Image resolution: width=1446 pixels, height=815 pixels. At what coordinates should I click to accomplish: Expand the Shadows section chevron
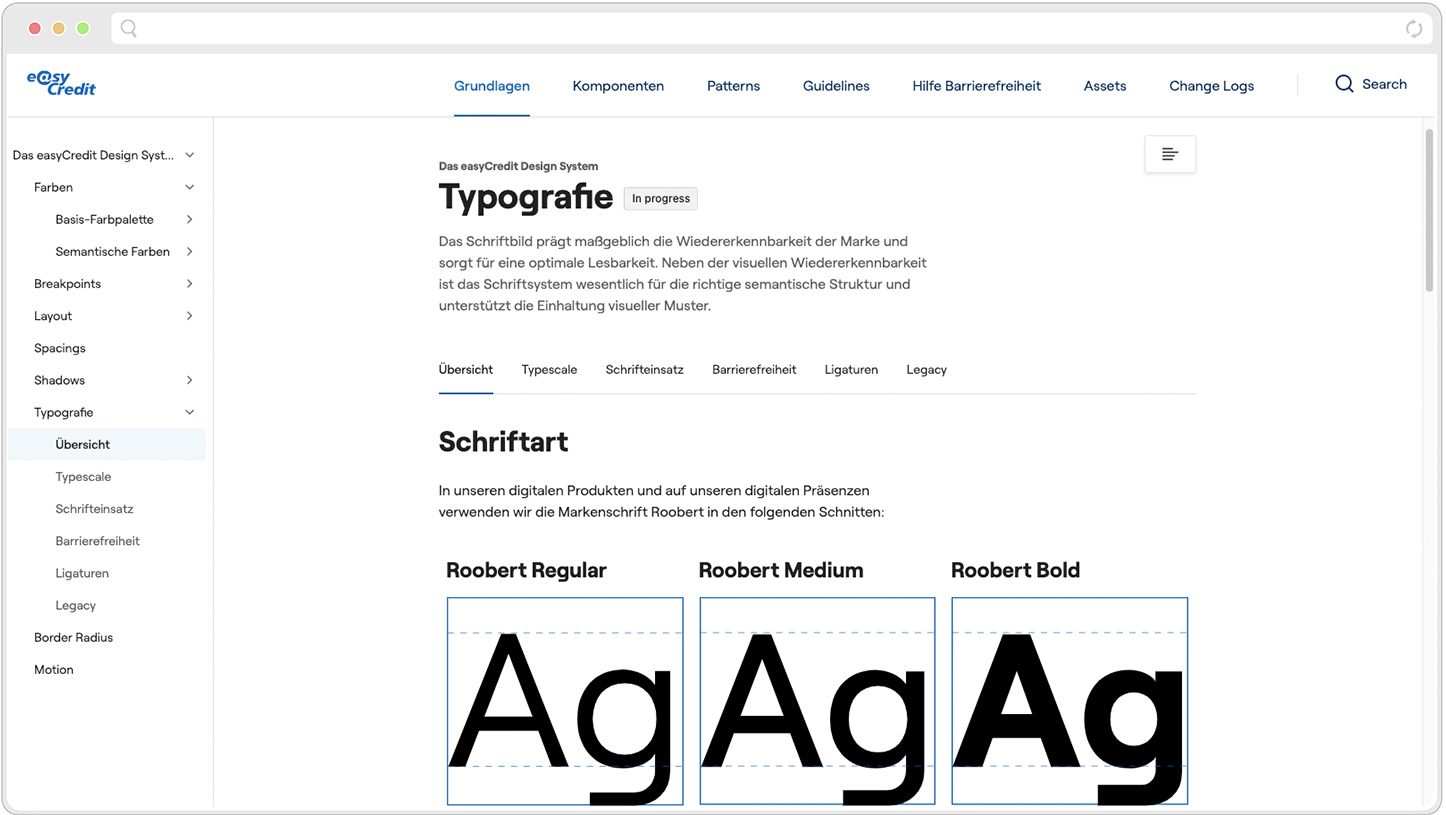[189, 380]
